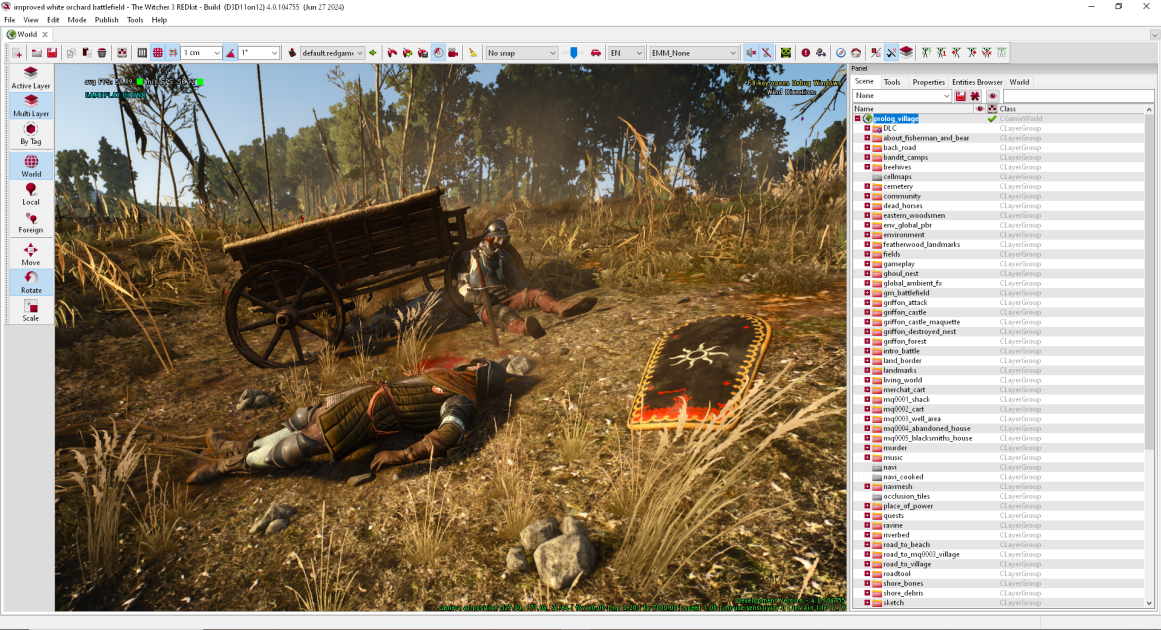Switch to the Tools panel tab

[x=892, y=82]
